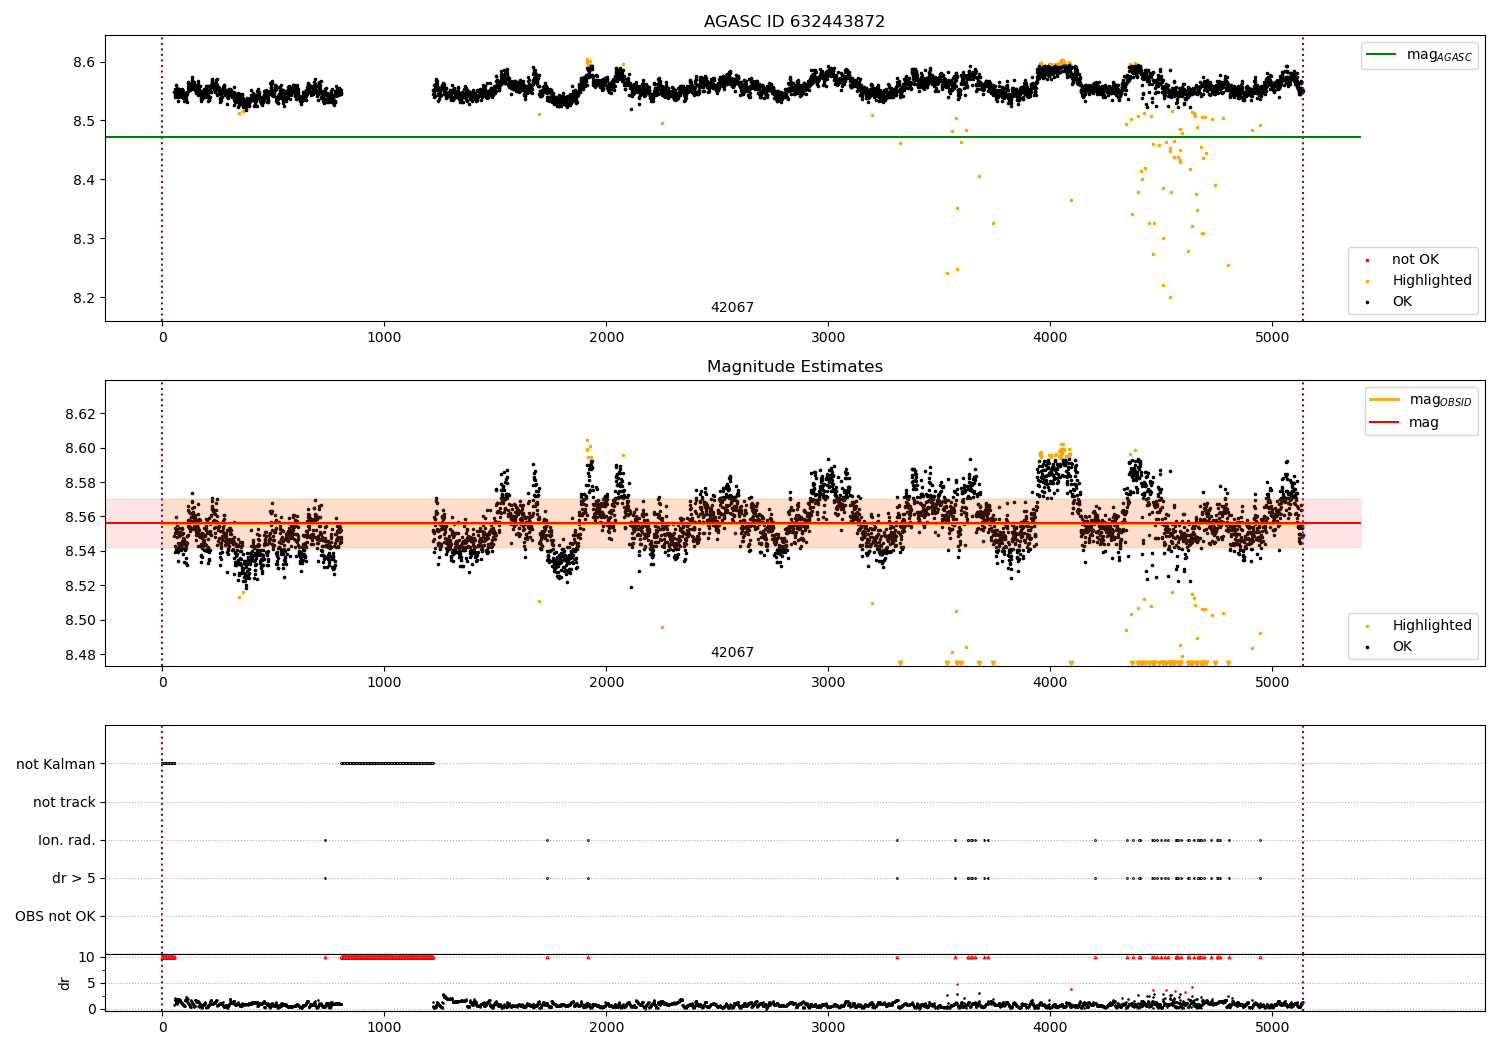Click the 8.56 tick on middle y-axis

click(79, 517)
